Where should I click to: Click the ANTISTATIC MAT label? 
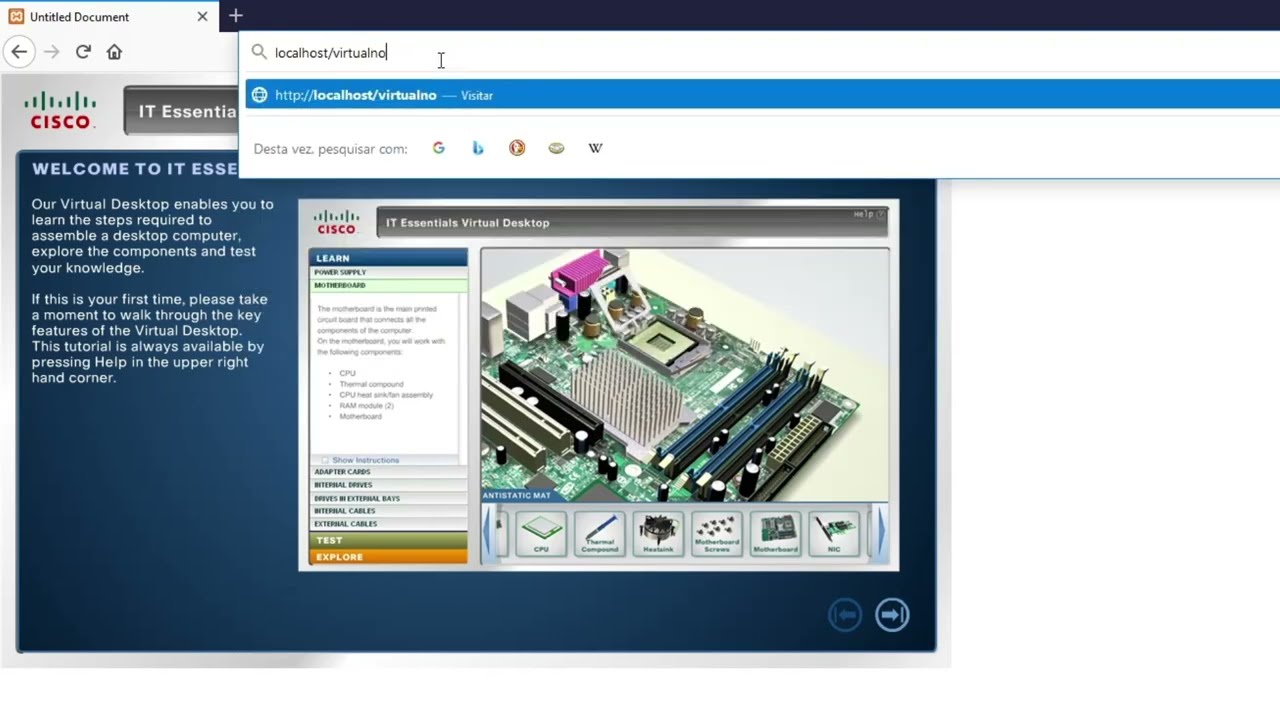point(517,495)
